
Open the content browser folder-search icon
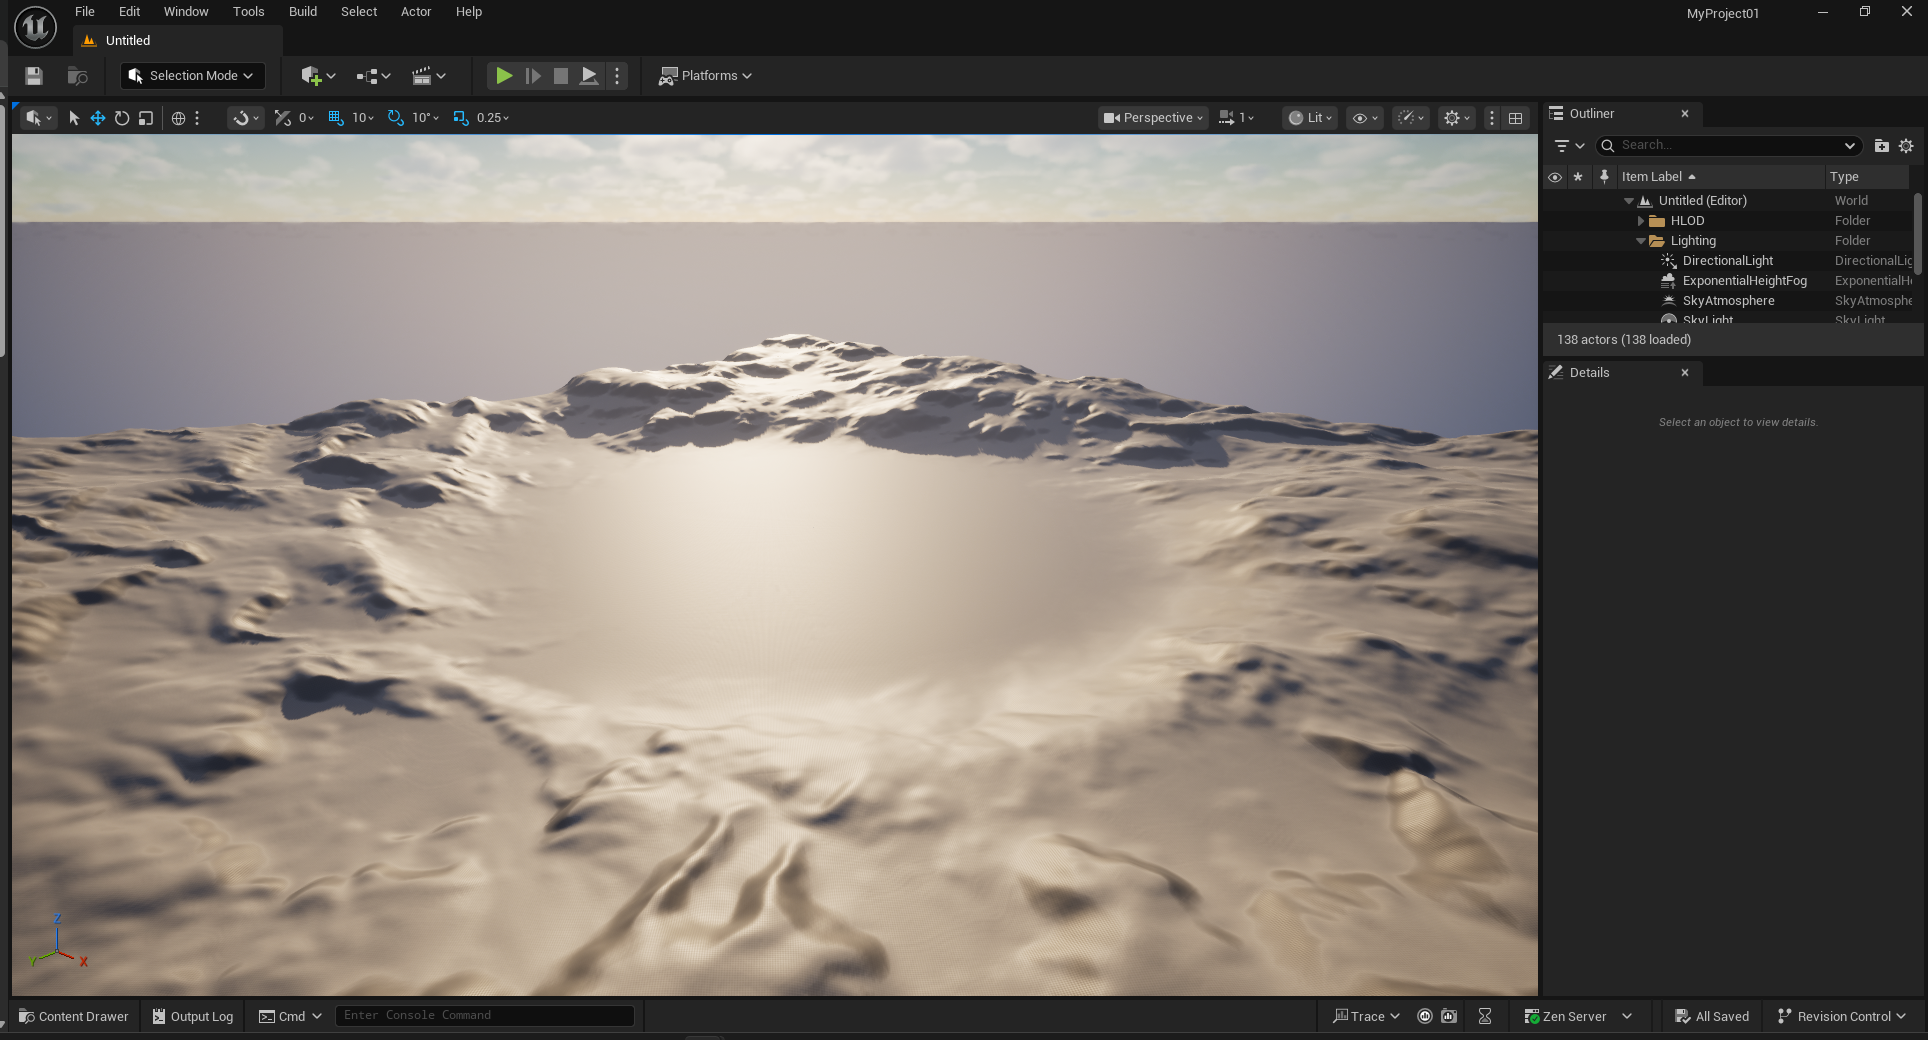pos(77,76)
